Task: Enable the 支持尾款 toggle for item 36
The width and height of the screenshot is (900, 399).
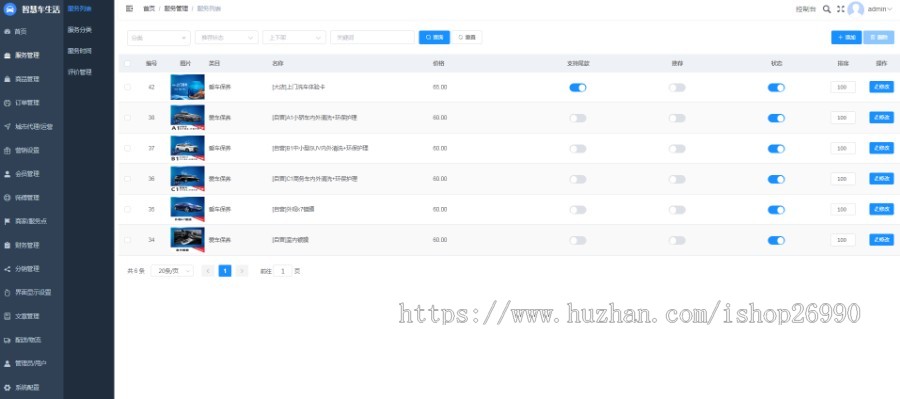Action: (x=578, y=179)
